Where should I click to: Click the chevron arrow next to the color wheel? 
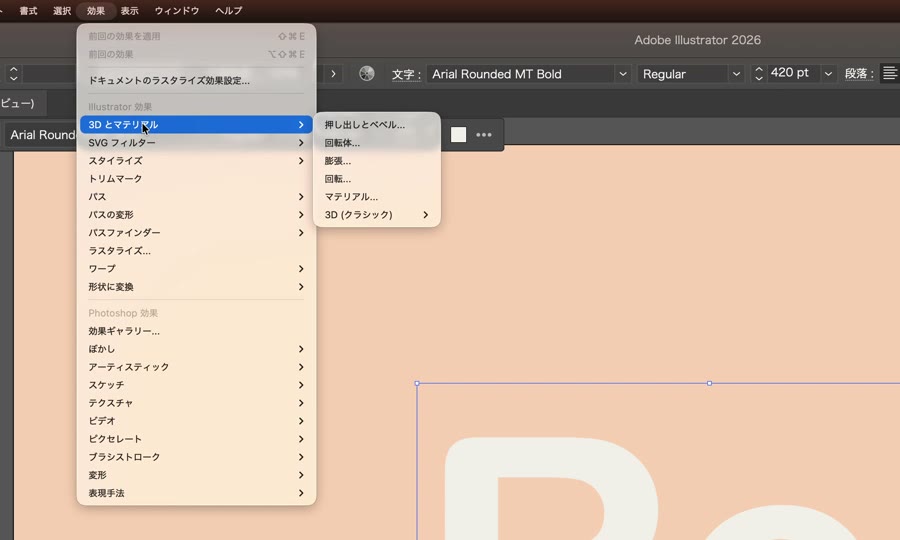[333, 73]
